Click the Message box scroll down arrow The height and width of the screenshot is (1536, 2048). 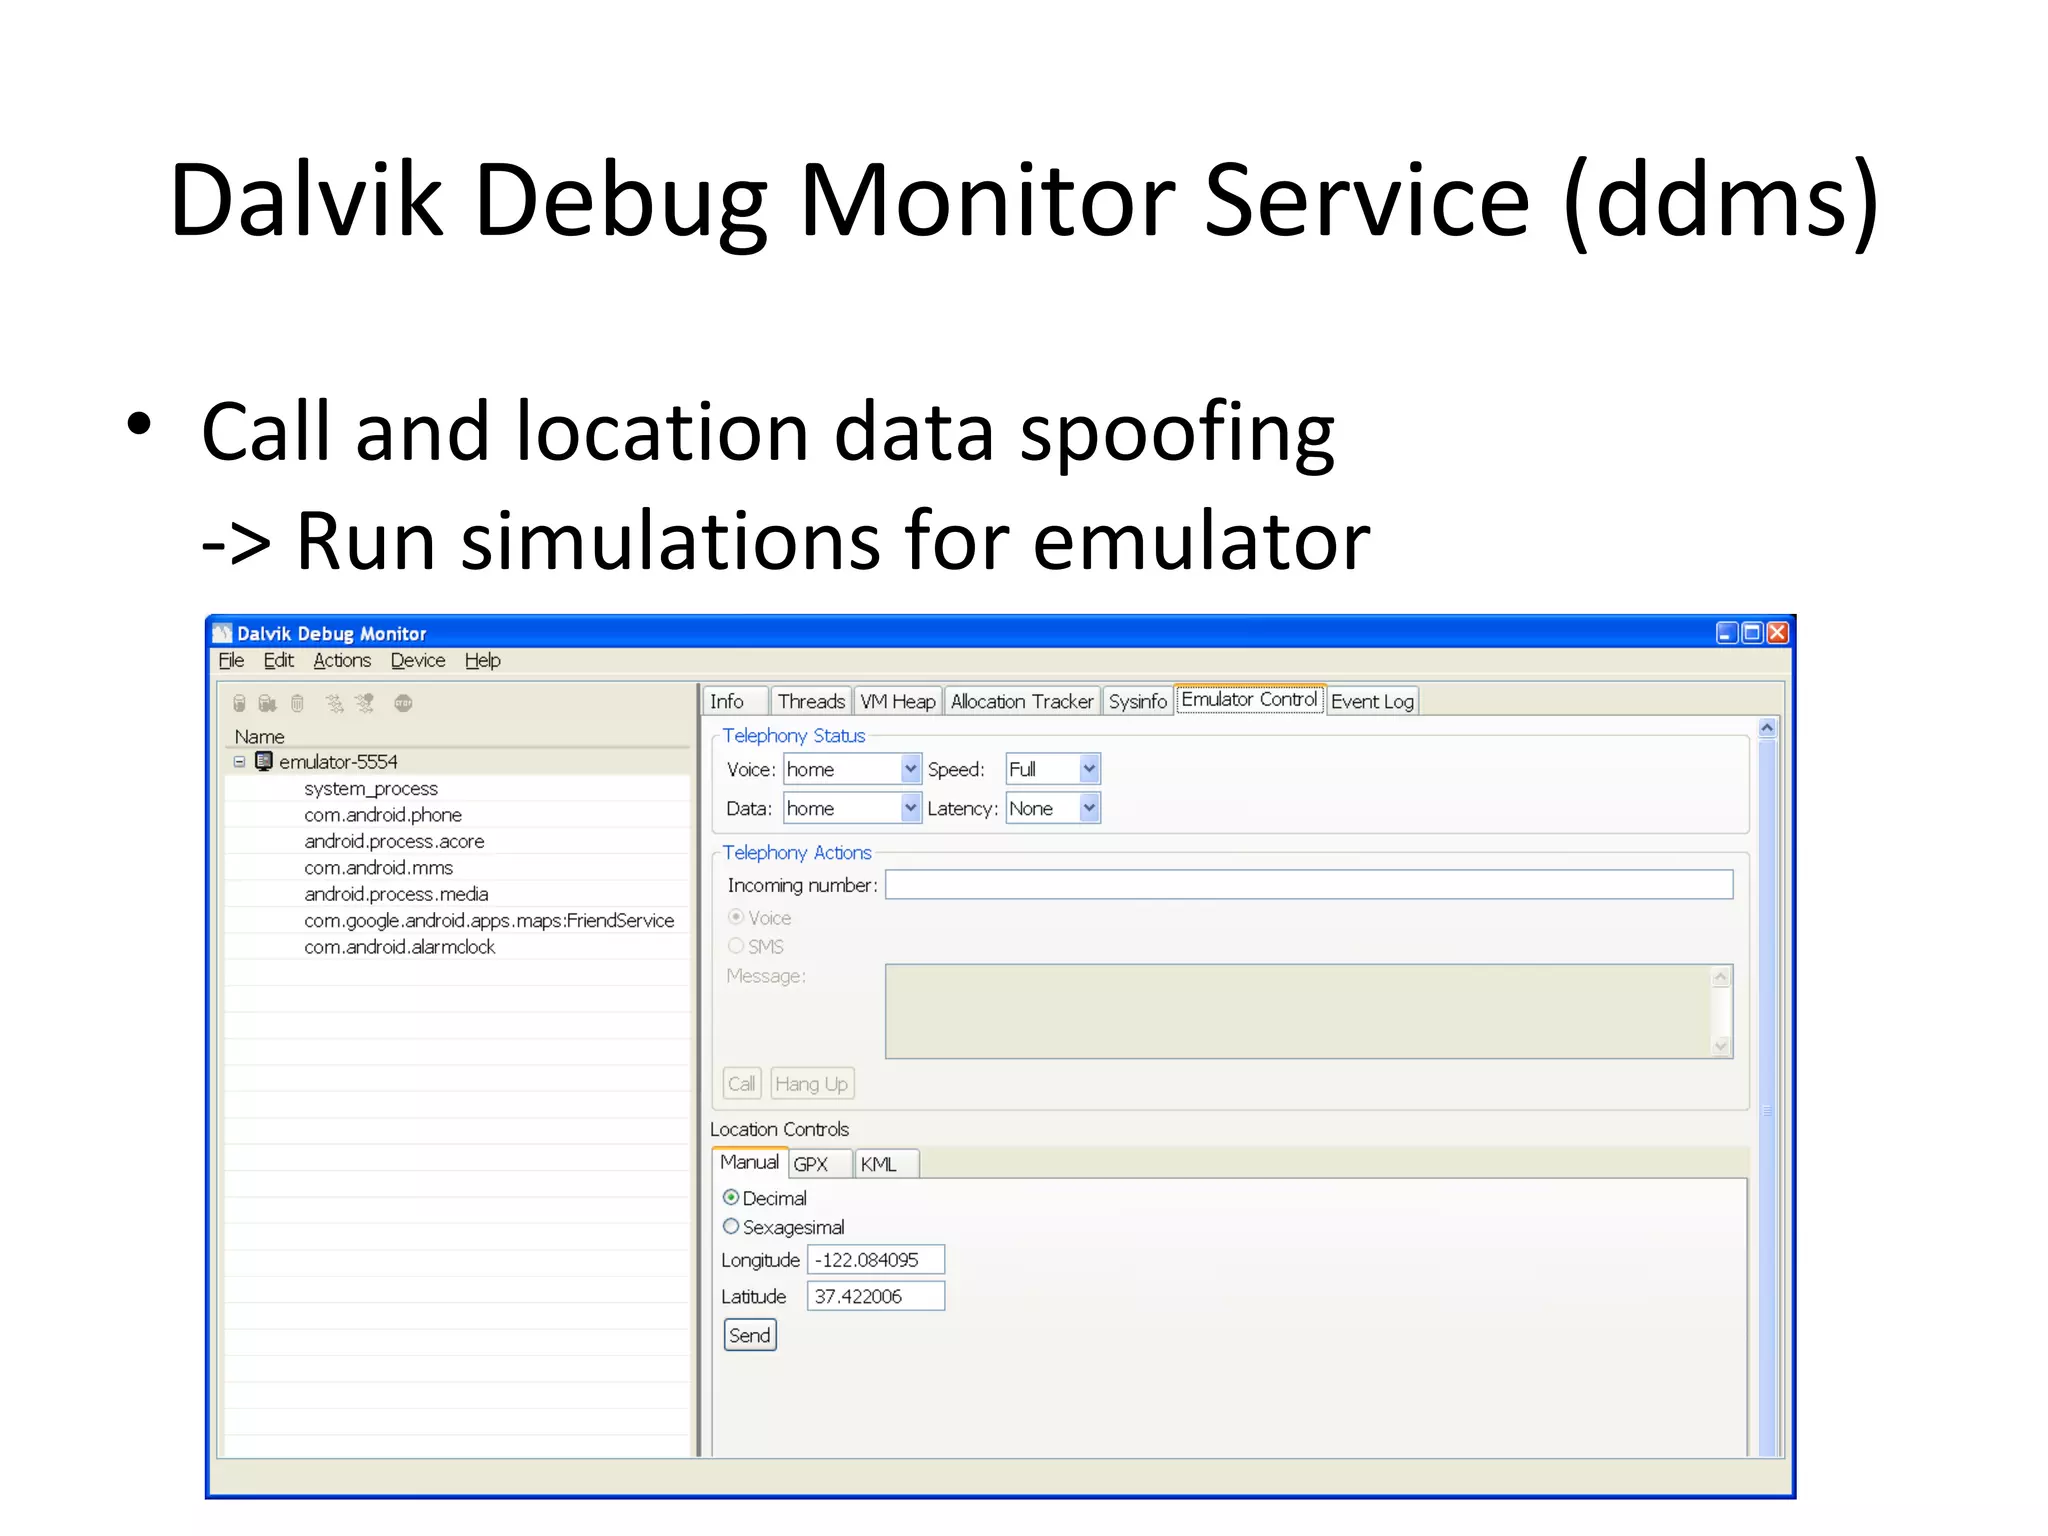pyautogui.click(x=1721, y=1046)
